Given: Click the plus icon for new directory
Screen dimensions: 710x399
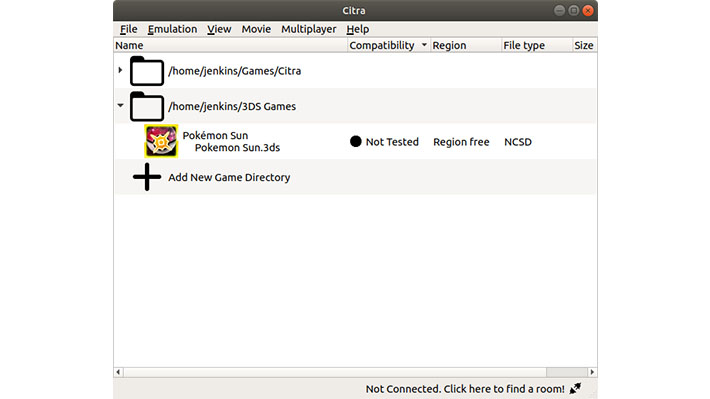Looking at the screenshot, I should point(147,177).
